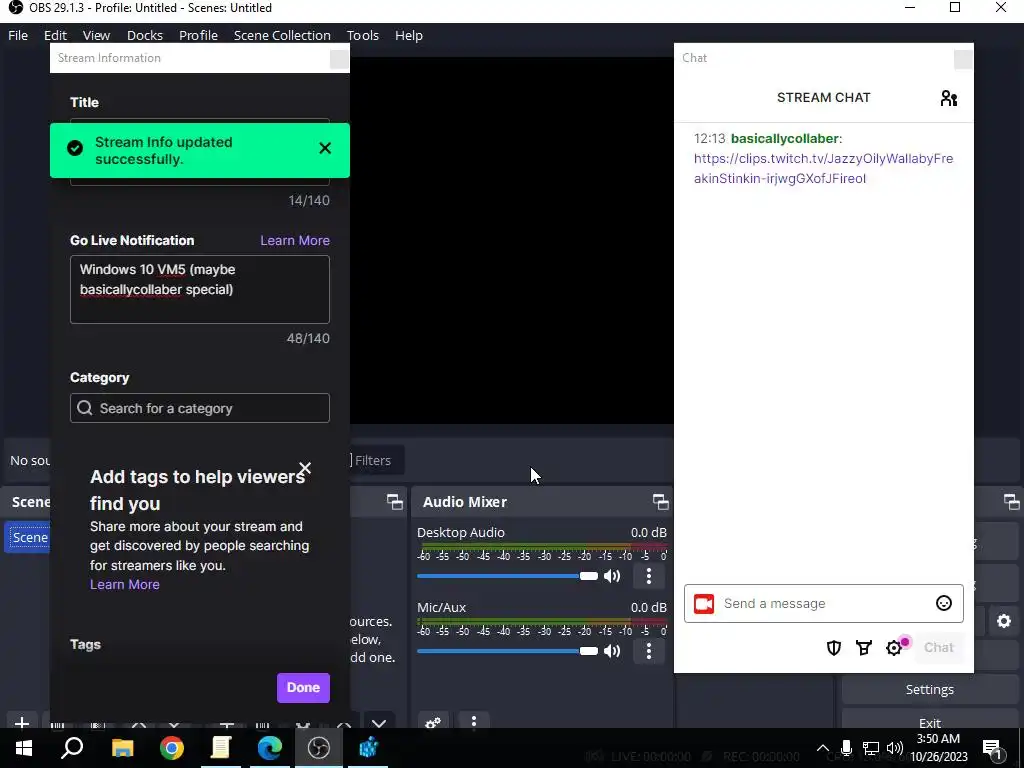Viewport: 1024px width, 768px height.
Task: Pop out the Audio Mixer dock
Action: tap(660, 502)
